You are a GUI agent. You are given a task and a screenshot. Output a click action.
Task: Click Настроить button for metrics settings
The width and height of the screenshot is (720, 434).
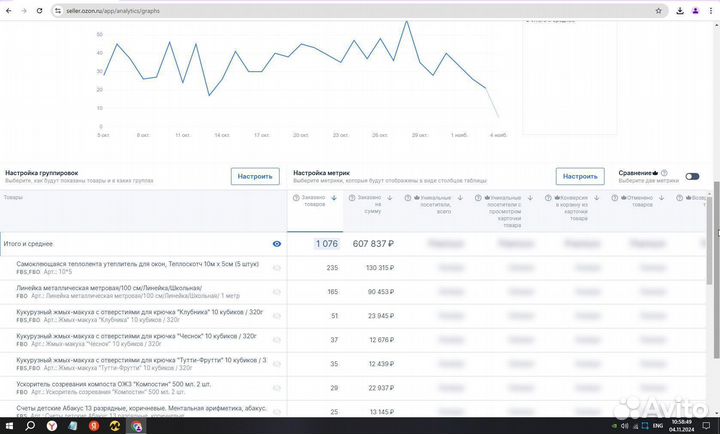coord(580,176)
